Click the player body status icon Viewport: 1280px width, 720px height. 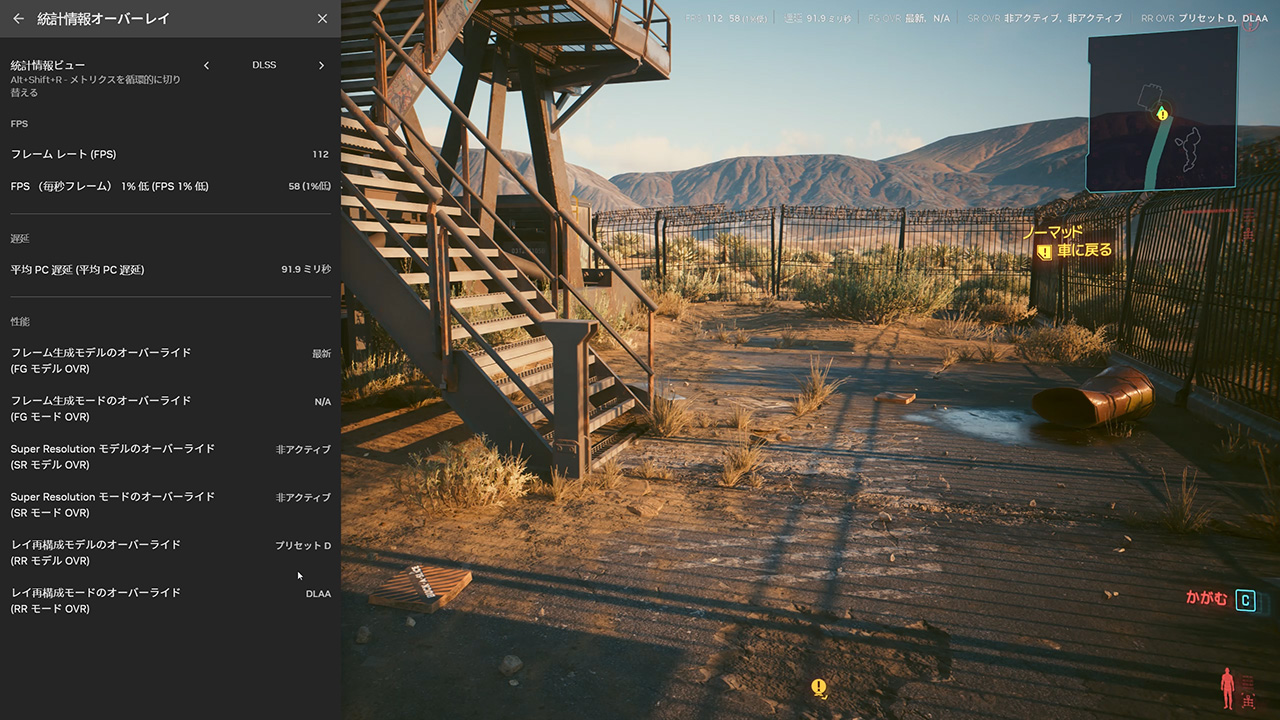coord(1227,688)
